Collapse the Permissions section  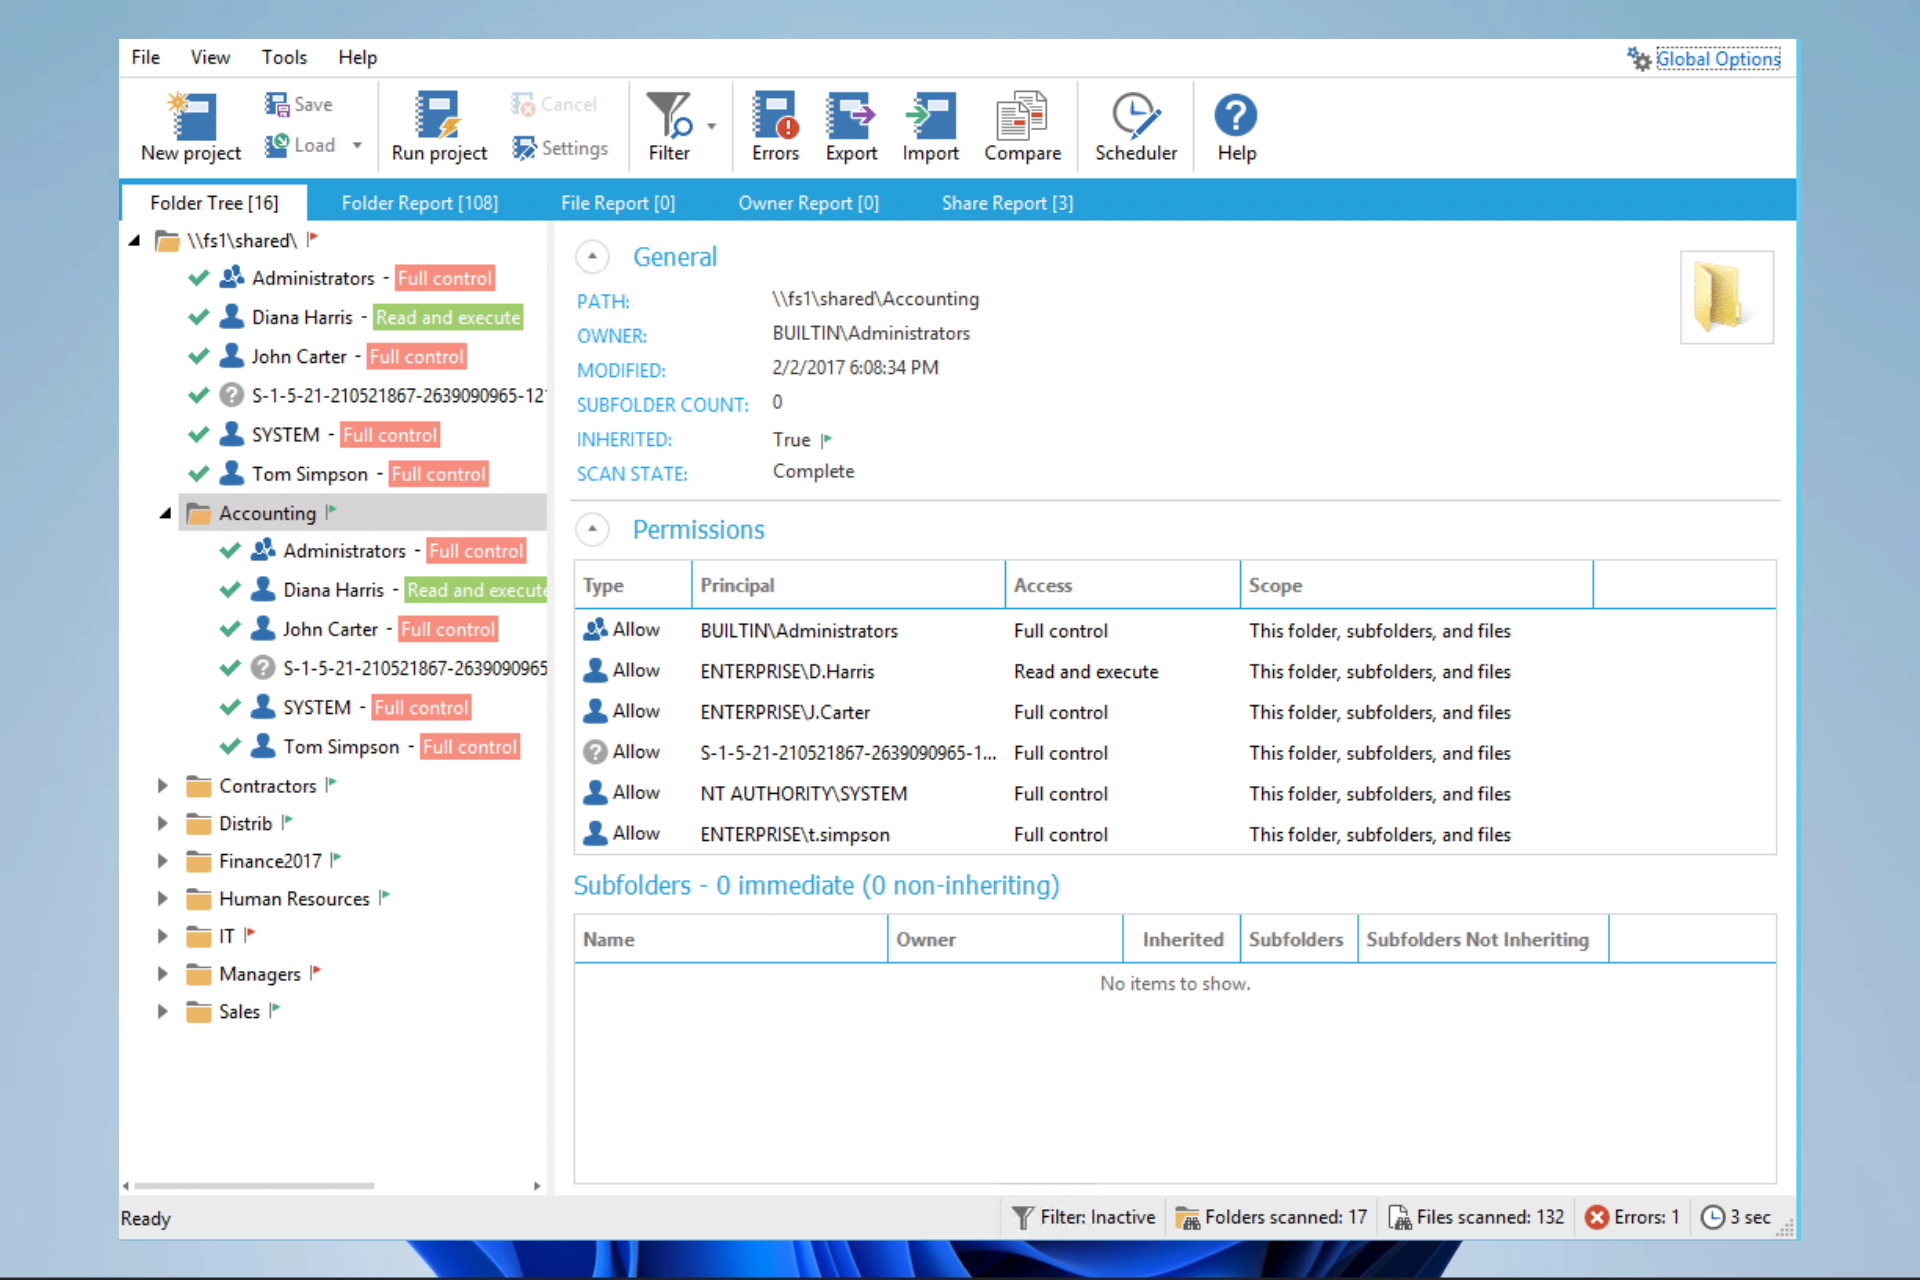[x=592, y=529]
